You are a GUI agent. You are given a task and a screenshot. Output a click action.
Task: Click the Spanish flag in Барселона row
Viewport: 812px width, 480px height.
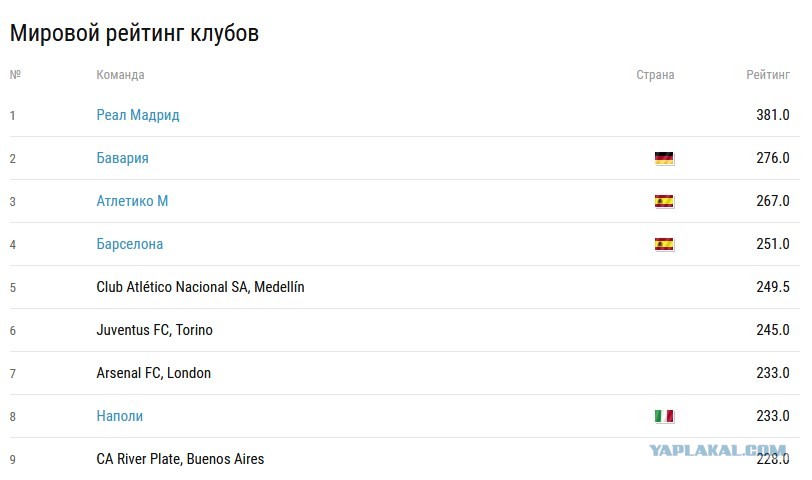coord(664,244)
